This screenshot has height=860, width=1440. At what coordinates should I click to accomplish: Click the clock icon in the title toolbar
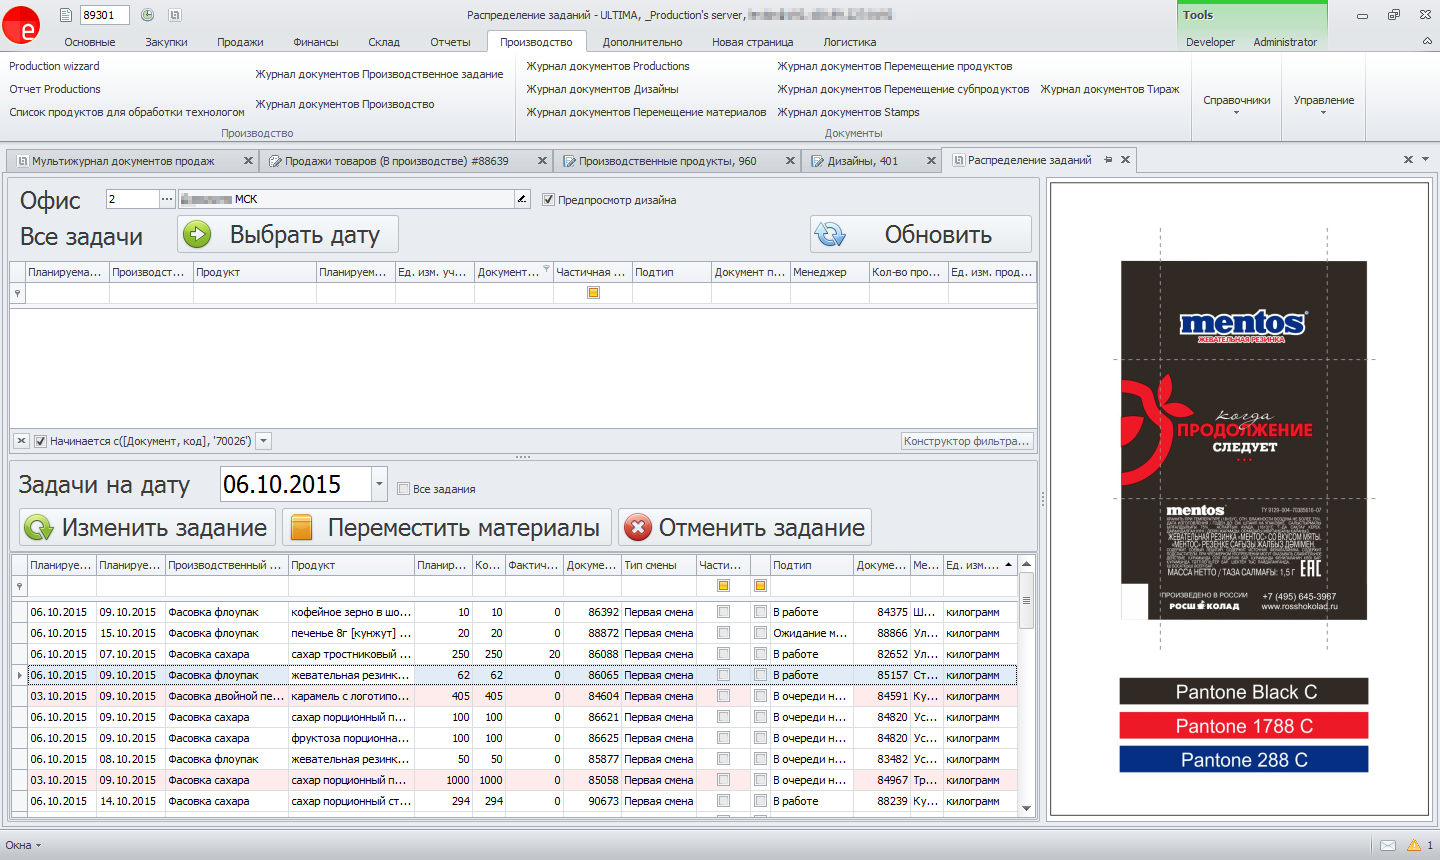click(x=147, y=15)
